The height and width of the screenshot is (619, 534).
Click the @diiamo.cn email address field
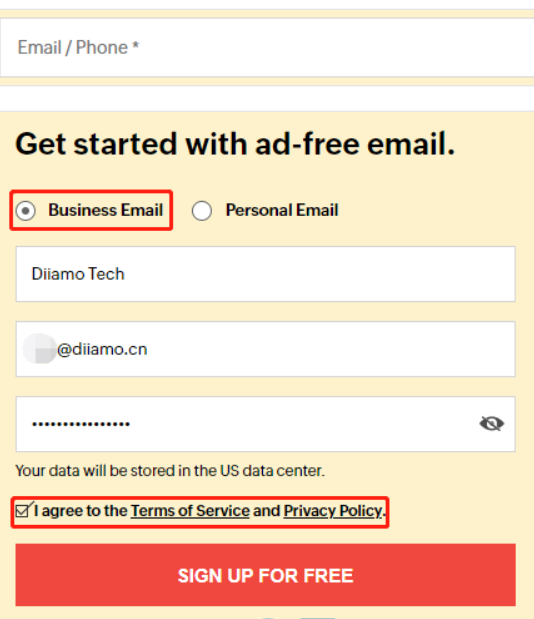coord(266,349)
